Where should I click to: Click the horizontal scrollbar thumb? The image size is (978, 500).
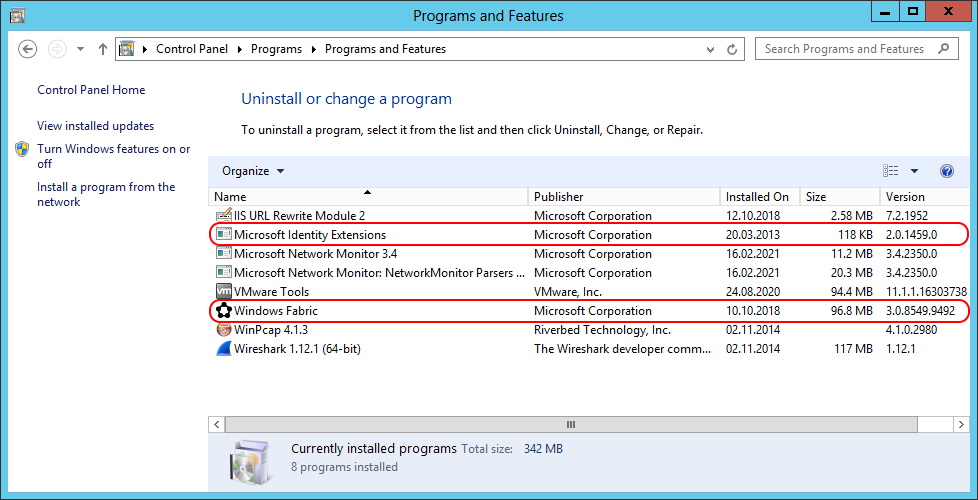click(571, 425)
